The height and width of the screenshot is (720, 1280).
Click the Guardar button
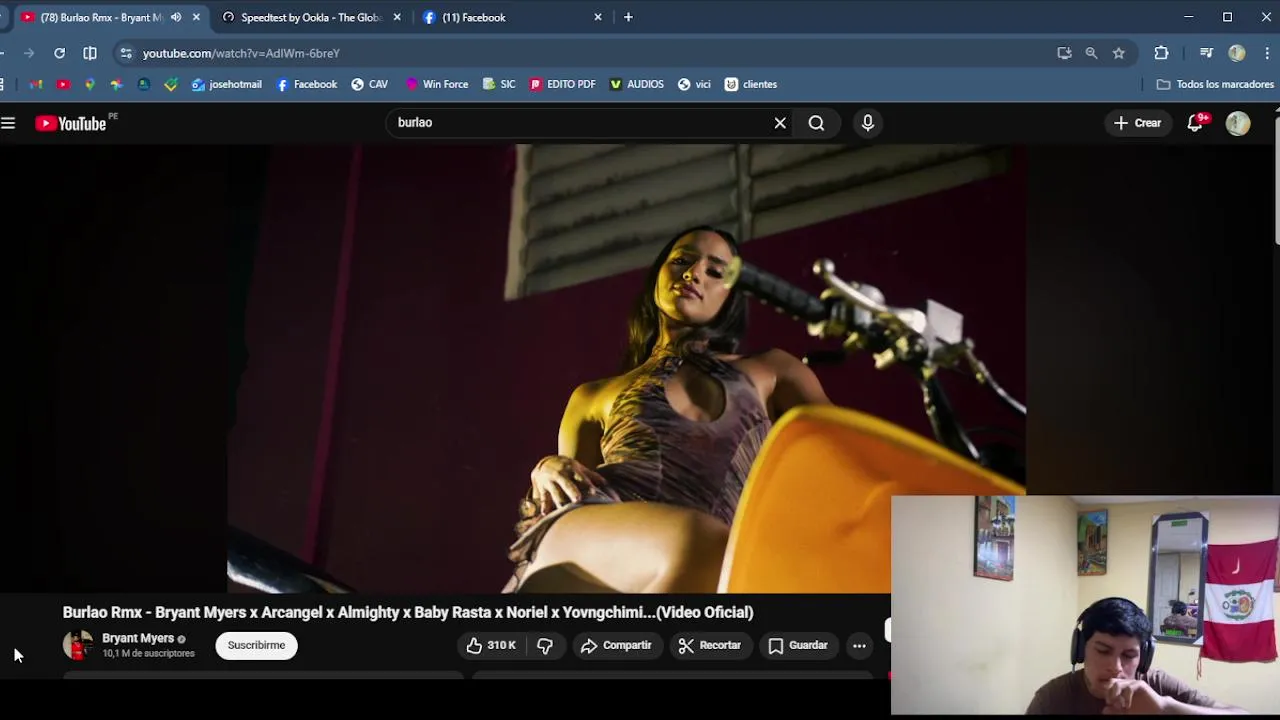point(798,645)
